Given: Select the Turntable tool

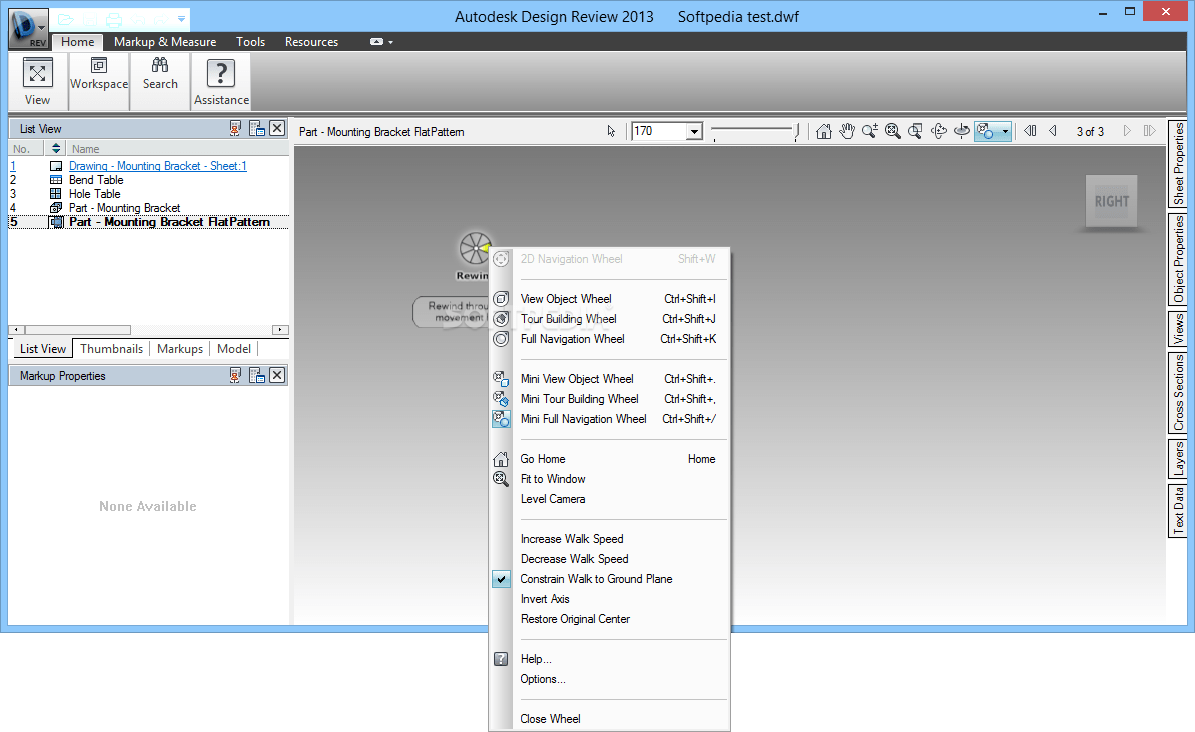Looking at the screenshot, I should [961, 130].
